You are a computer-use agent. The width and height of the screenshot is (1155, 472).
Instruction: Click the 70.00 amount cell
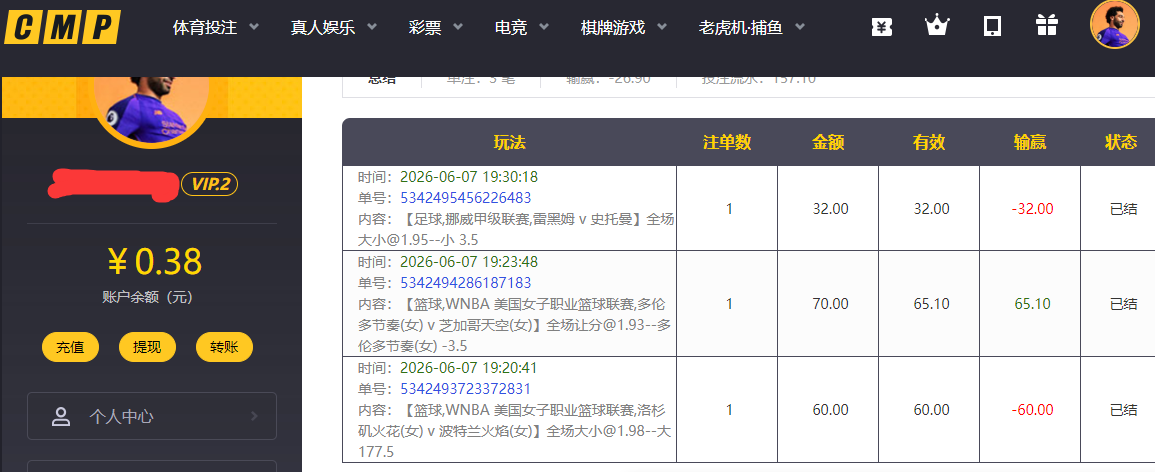830,304
